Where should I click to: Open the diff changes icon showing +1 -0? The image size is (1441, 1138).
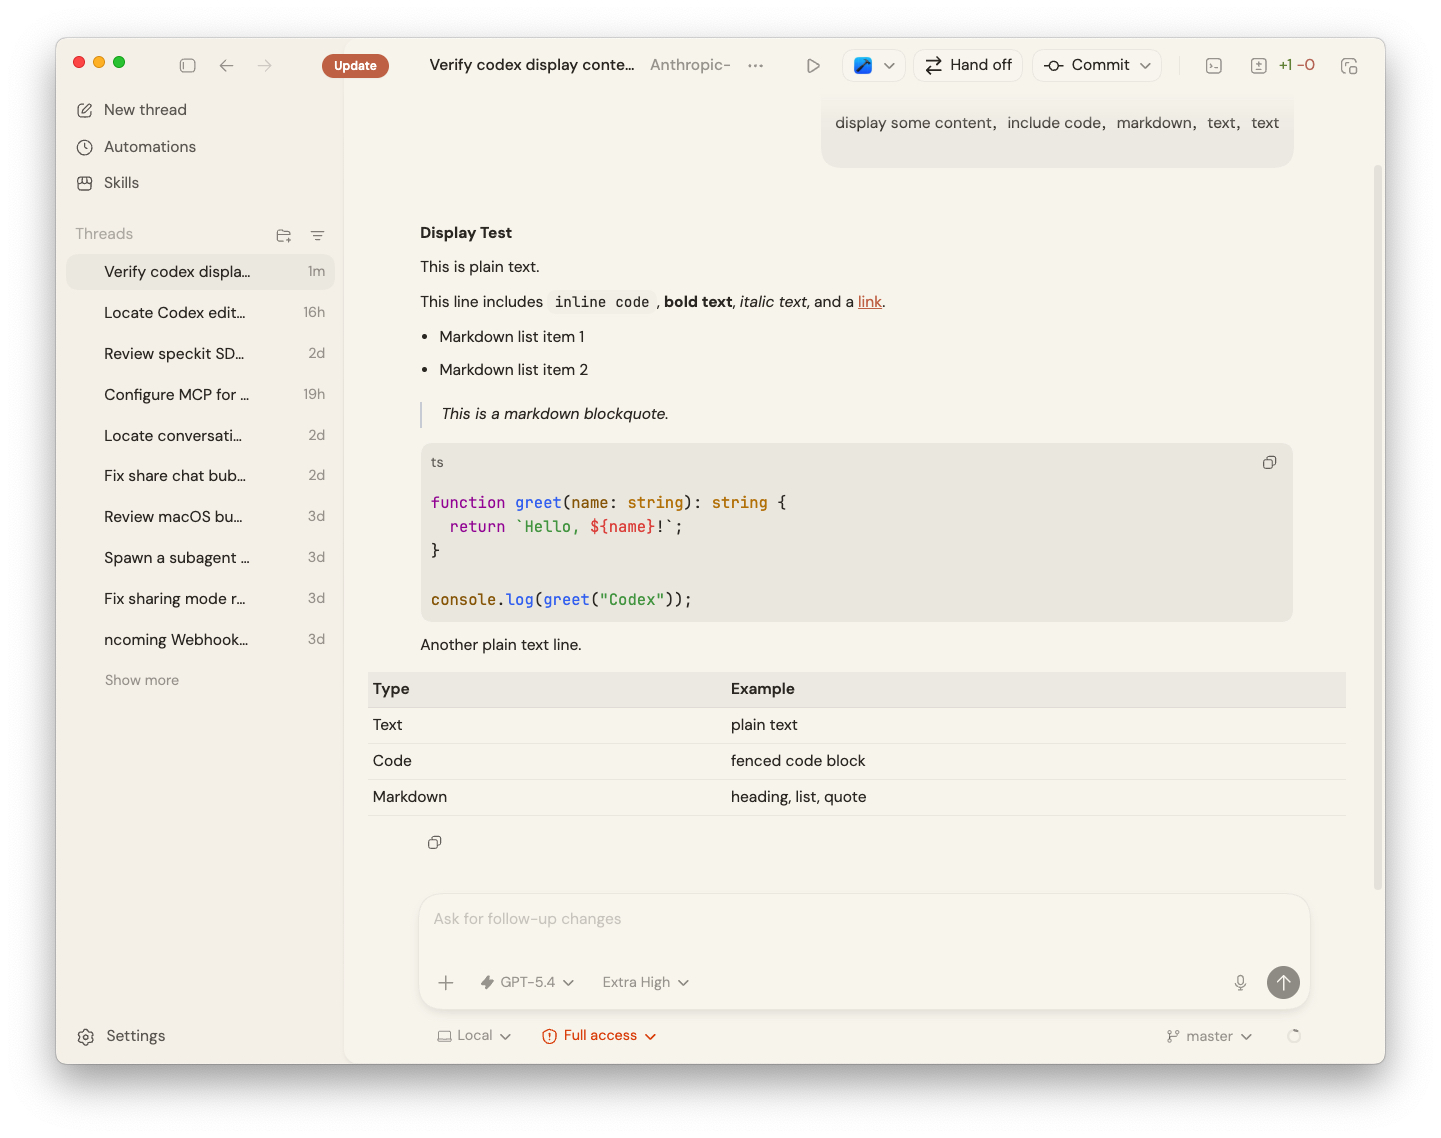pos(1283,65)
